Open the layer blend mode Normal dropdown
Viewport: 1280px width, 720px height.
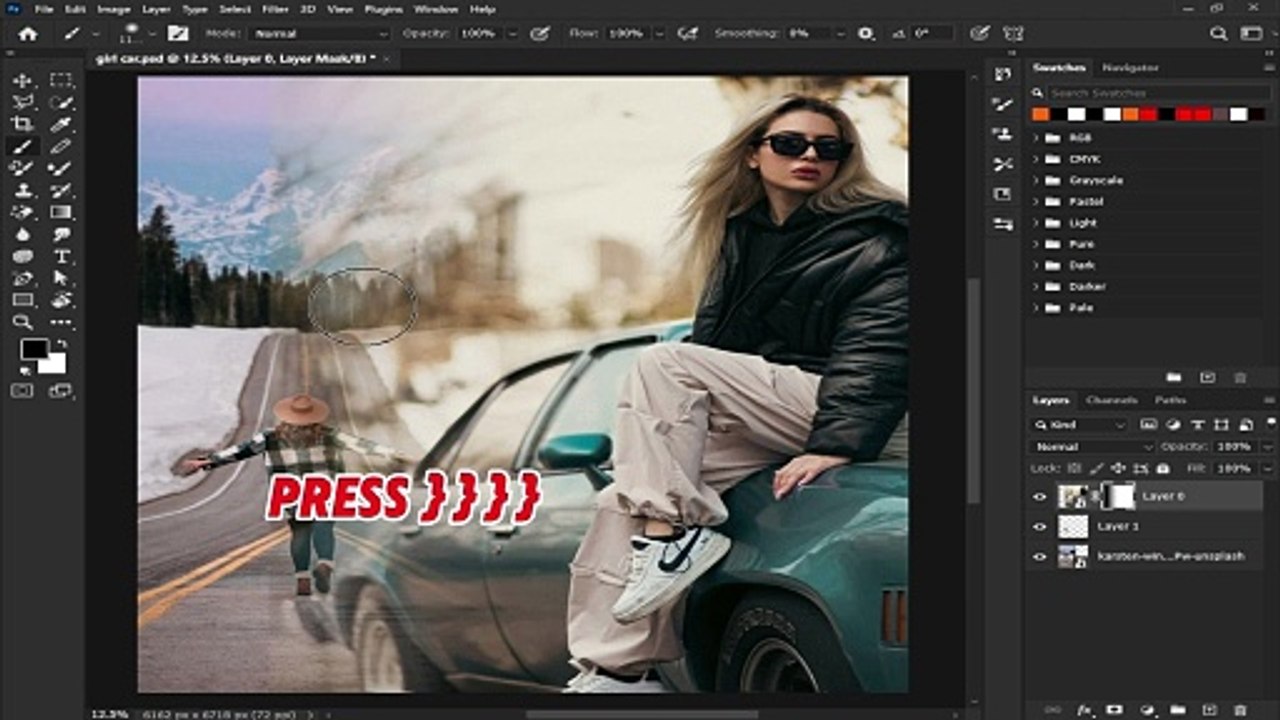pyautogui.click(x=1092, y=447)
